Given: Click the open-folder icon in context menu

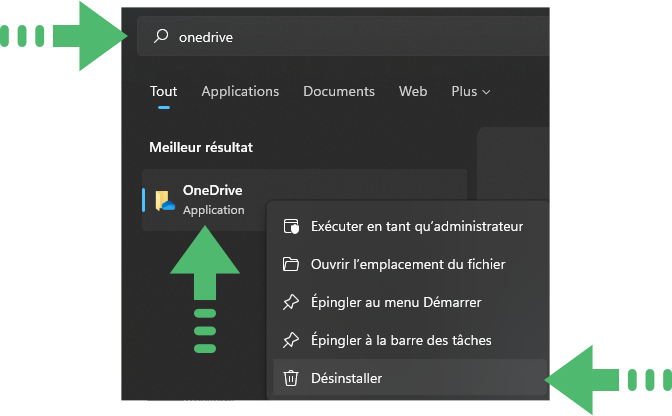Looking at the screenshot, I should [x=291, y=264].
